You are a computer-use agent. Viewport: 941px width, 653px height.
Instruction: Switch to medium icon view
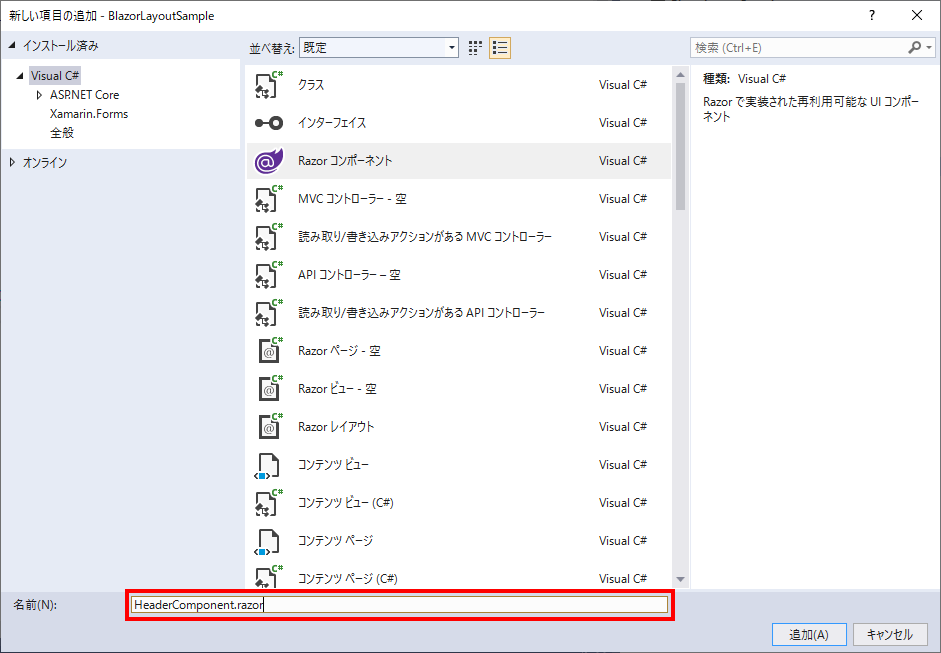click(x=474, y=46)
